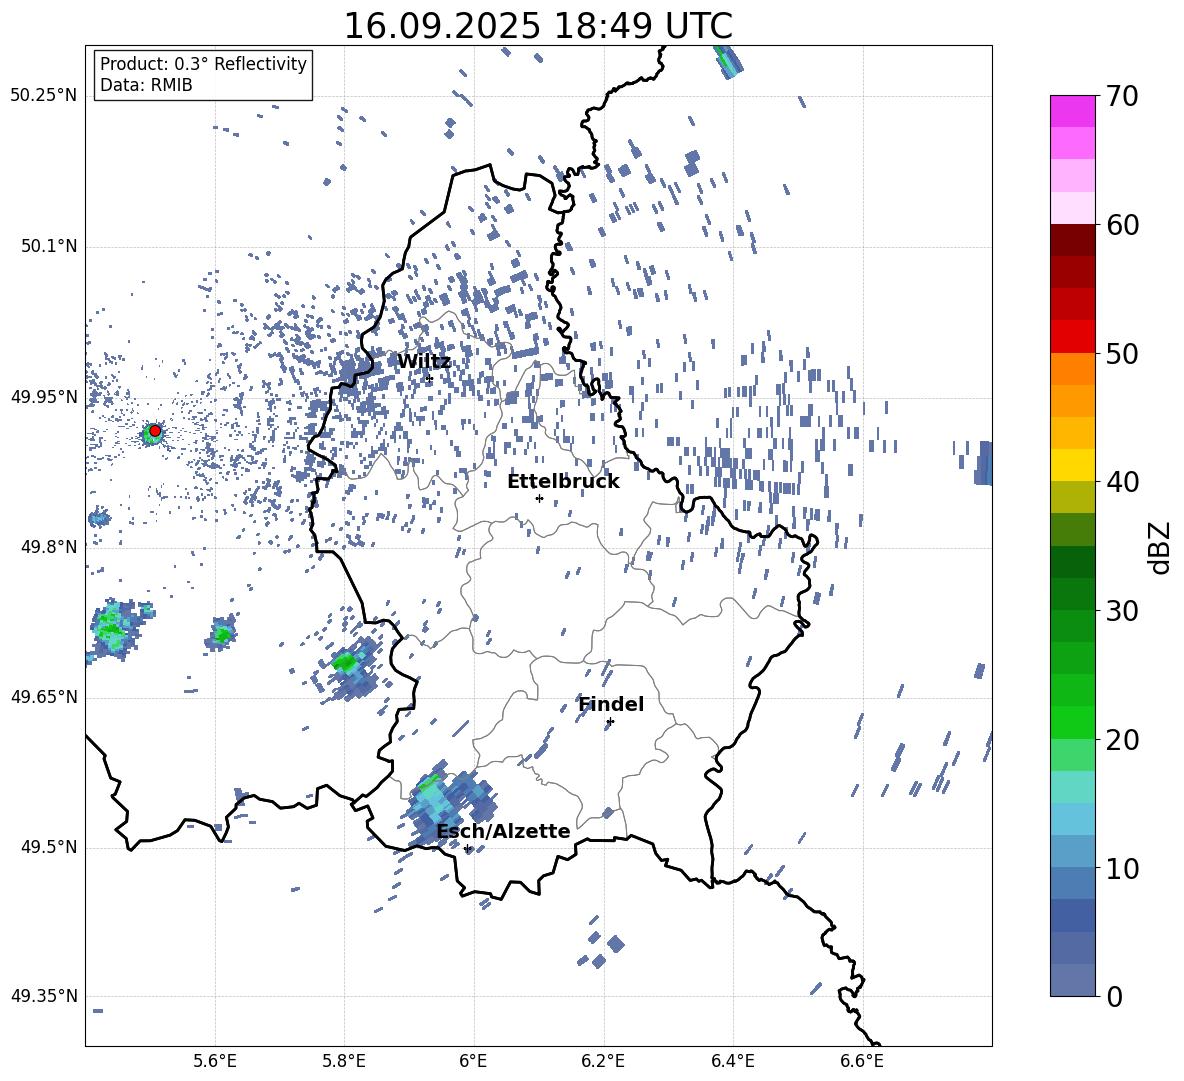1184x1081 pixels.
Task: Select the dark red colorbar segment below 60
Action: (1072, 240)
